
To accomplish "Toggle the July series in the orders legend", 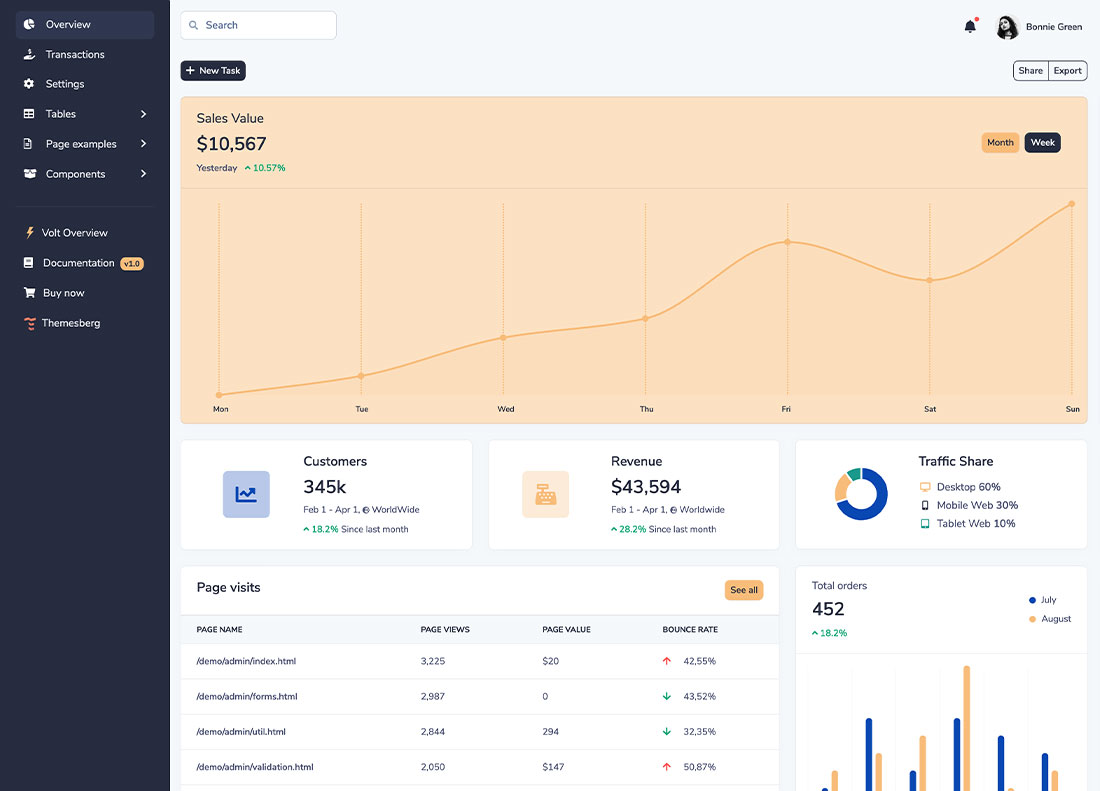I will (x=1044, y=600).
